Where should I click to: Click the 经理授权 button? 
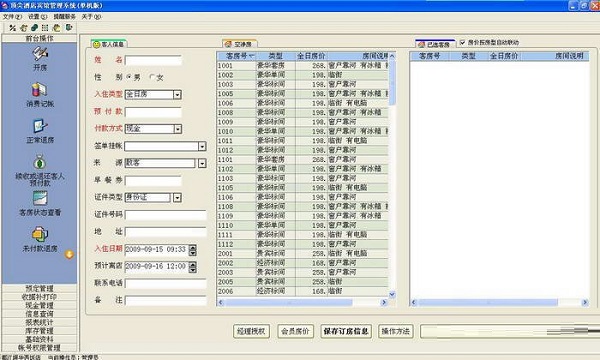point(251,331)
